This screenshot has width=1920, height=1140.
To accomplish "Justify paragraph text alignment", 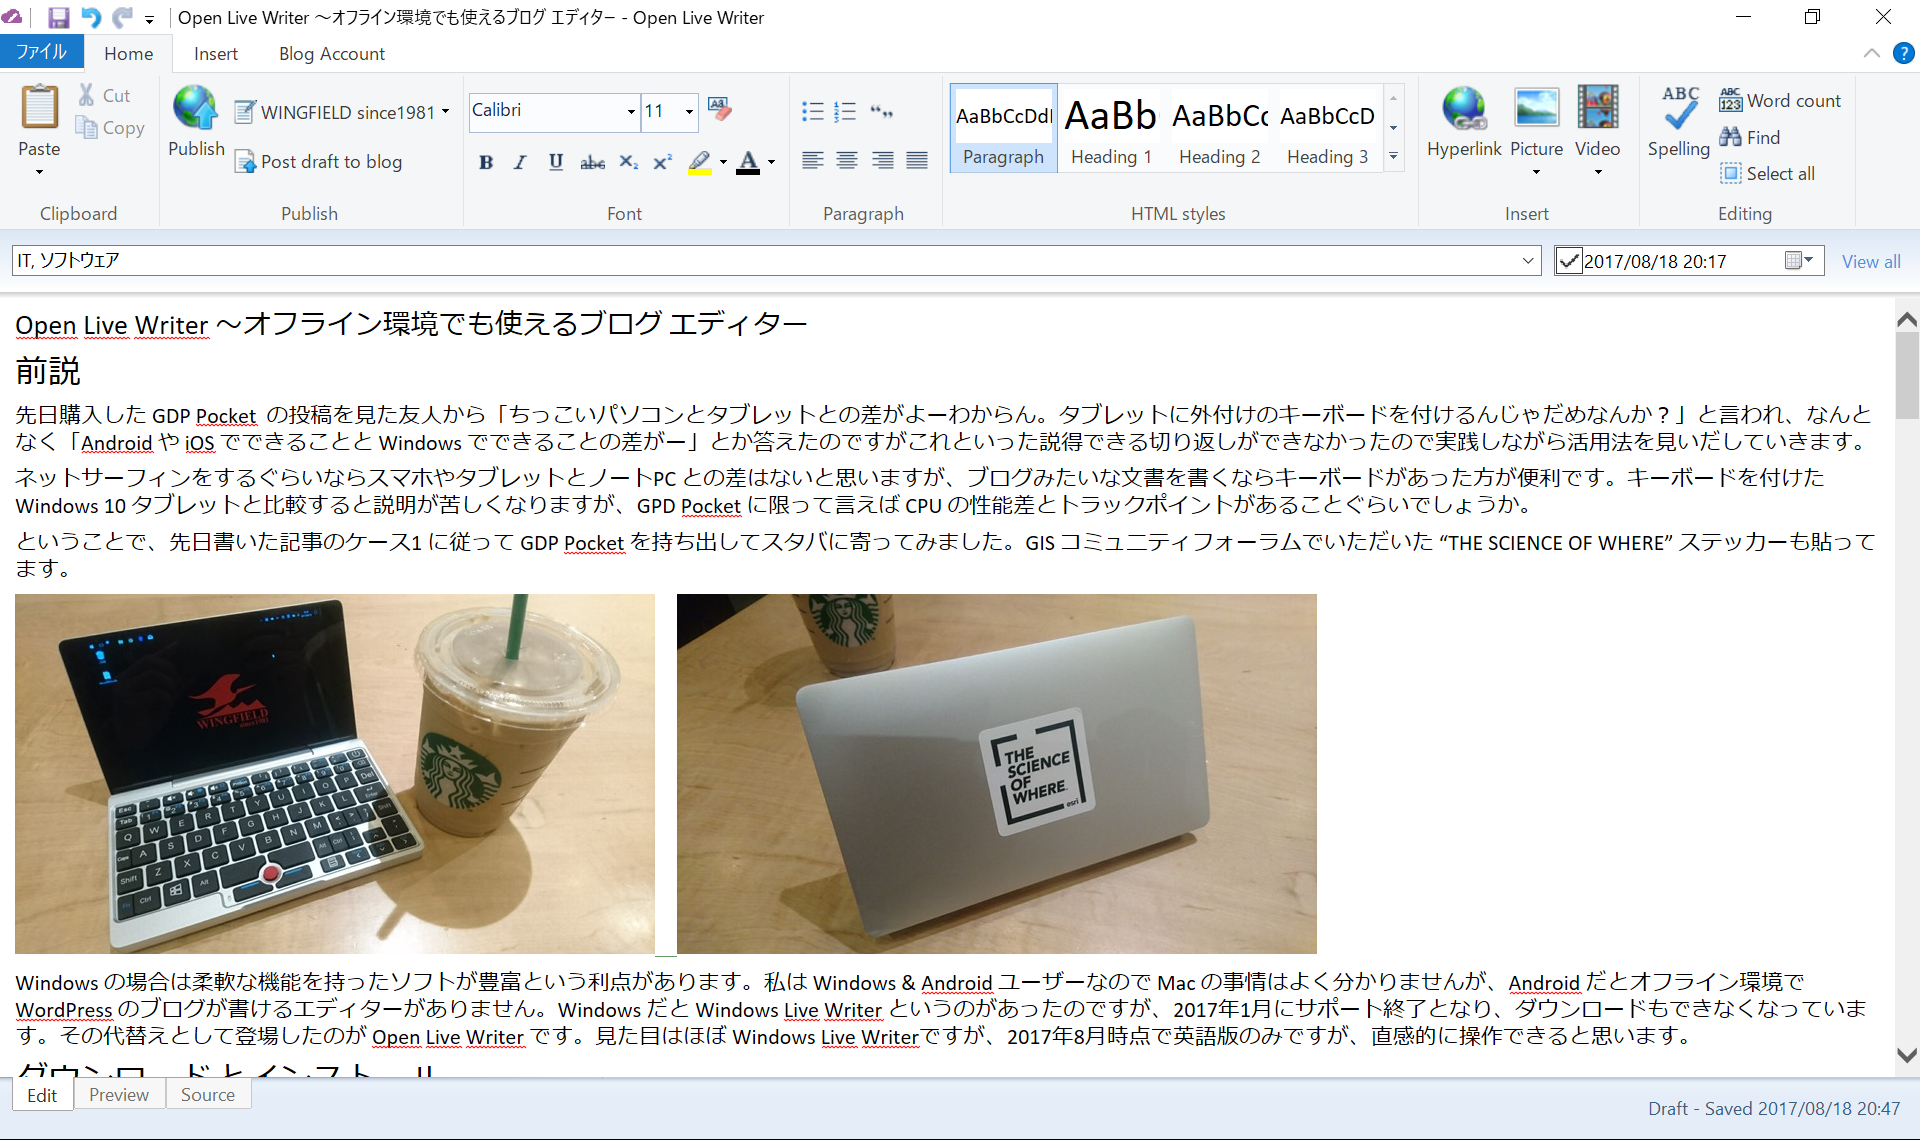I will click(917, 161).
